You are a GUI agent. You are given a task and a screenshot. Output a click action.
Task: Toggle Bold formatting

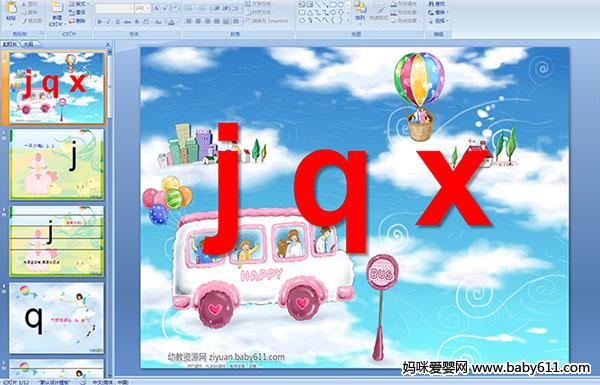tap(99, 22)
